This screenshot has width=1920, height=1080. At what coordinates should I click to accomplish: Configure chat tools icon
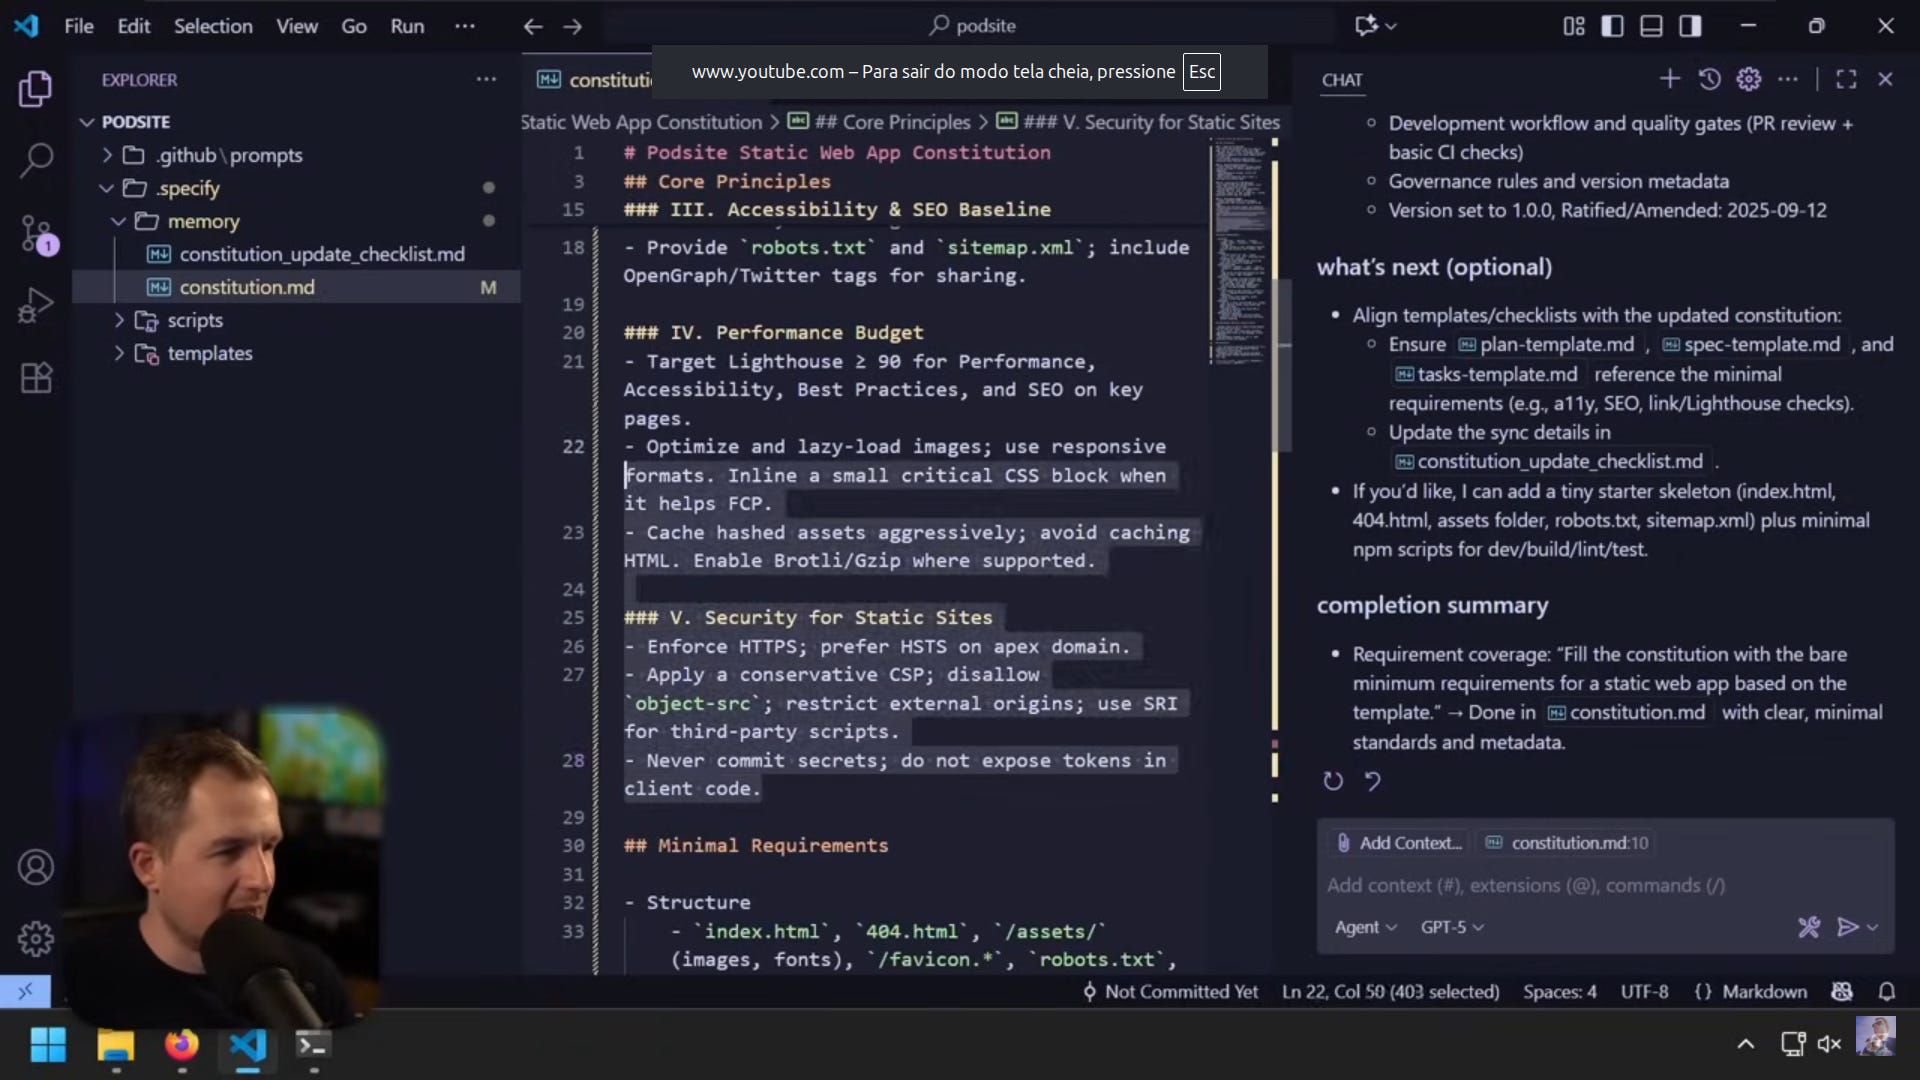tap(1808, 927)
